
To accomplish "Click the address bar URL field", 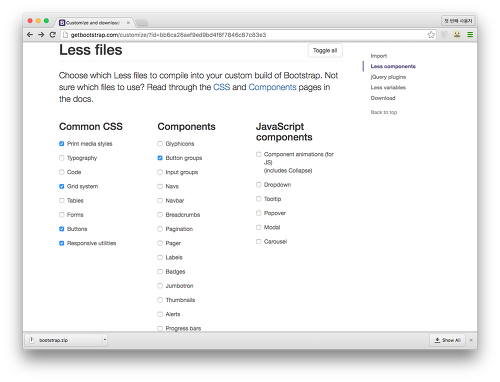I will tap(243, 35).
